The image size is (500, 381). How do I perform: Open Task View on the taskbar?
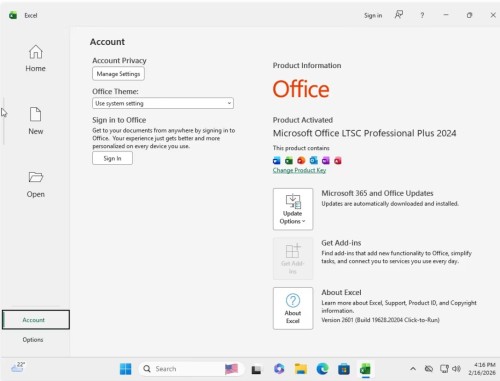click(256, 369)
